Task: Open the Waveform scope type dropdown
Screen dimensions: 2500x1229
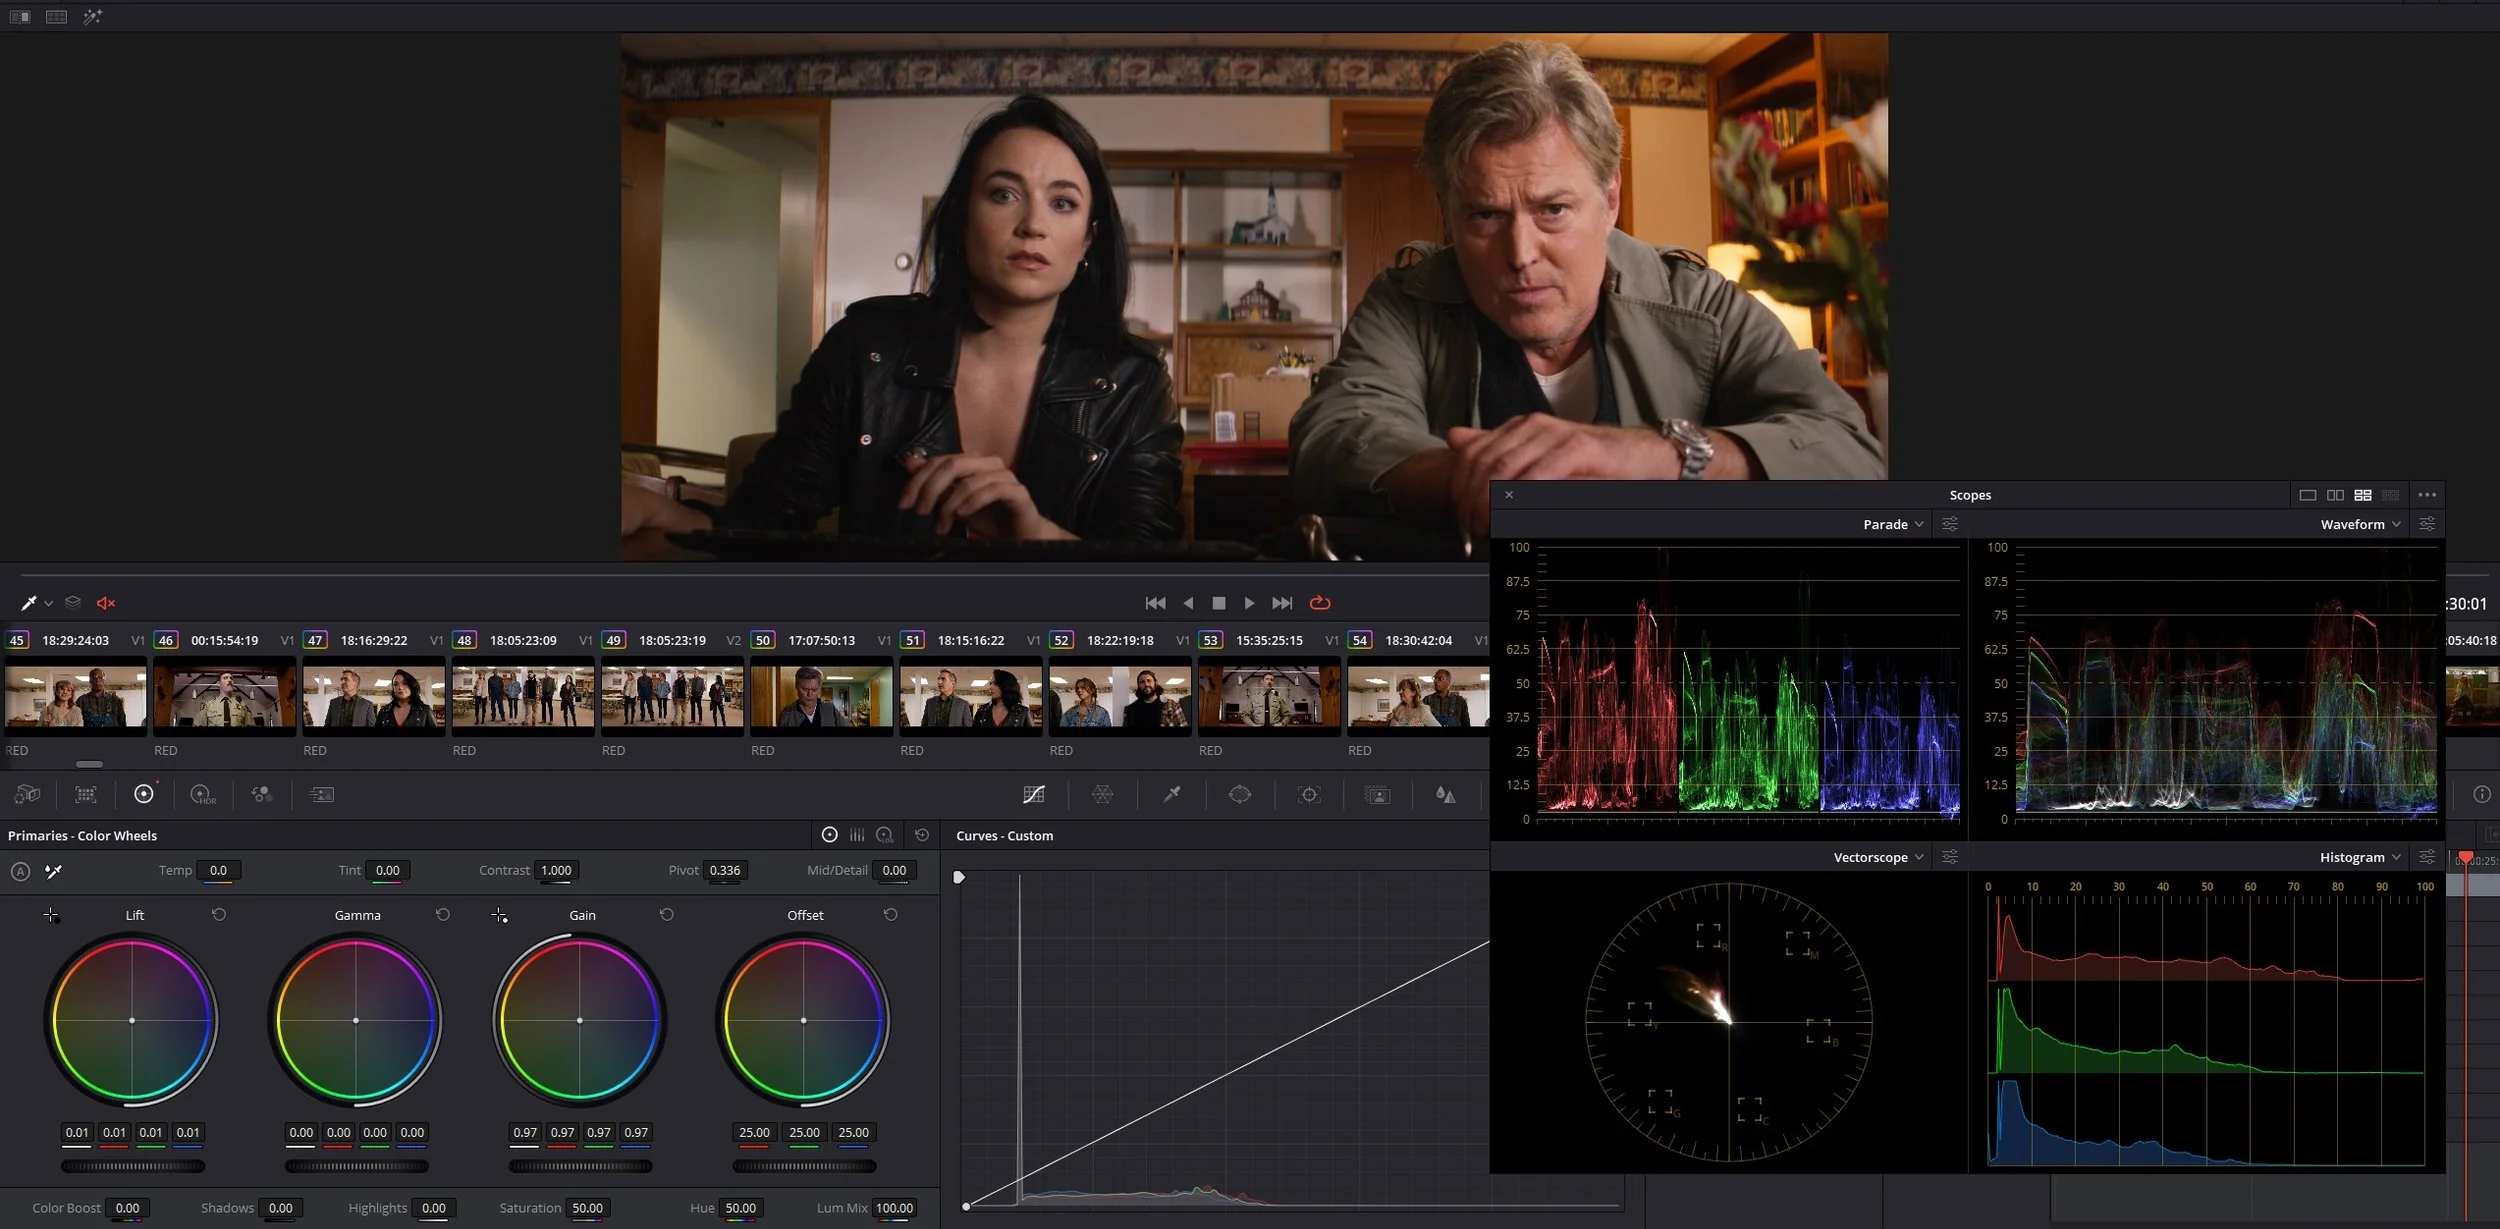Action: coord(2360,524)
